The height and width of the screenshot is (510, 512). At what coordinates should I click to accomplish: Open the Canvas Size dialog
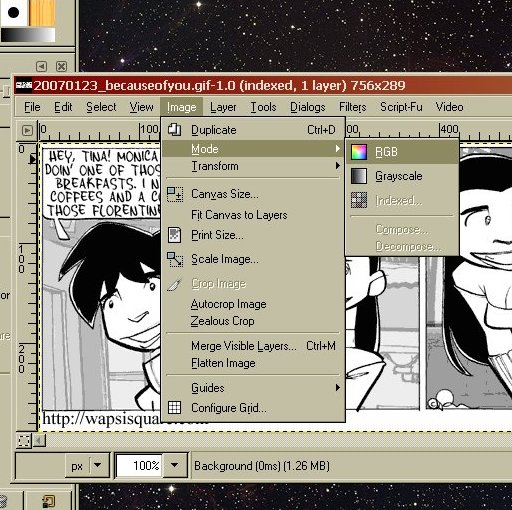pyautogui.click(x=253, y=194)
